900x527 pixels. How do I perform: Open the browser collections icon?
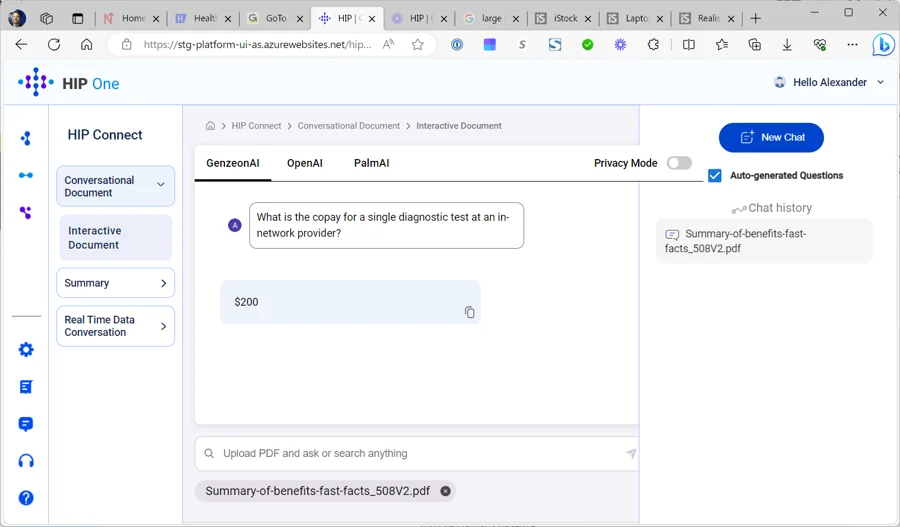coord(754,44)
